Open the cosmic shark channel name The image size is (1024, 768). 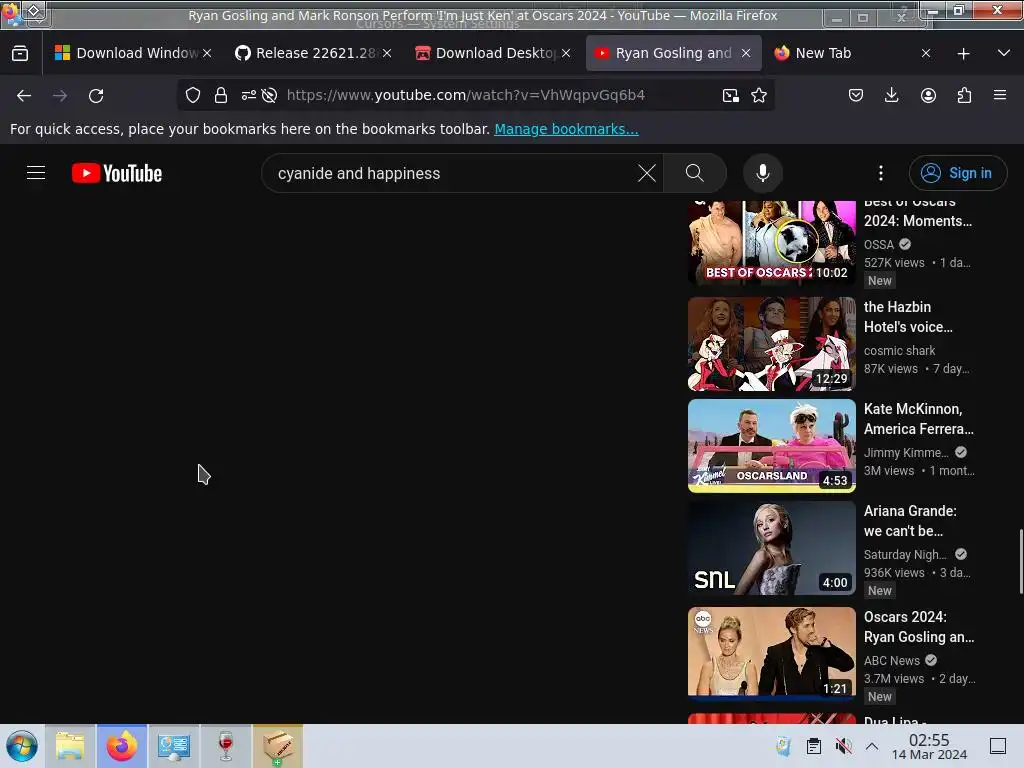(x=899, y=351)
